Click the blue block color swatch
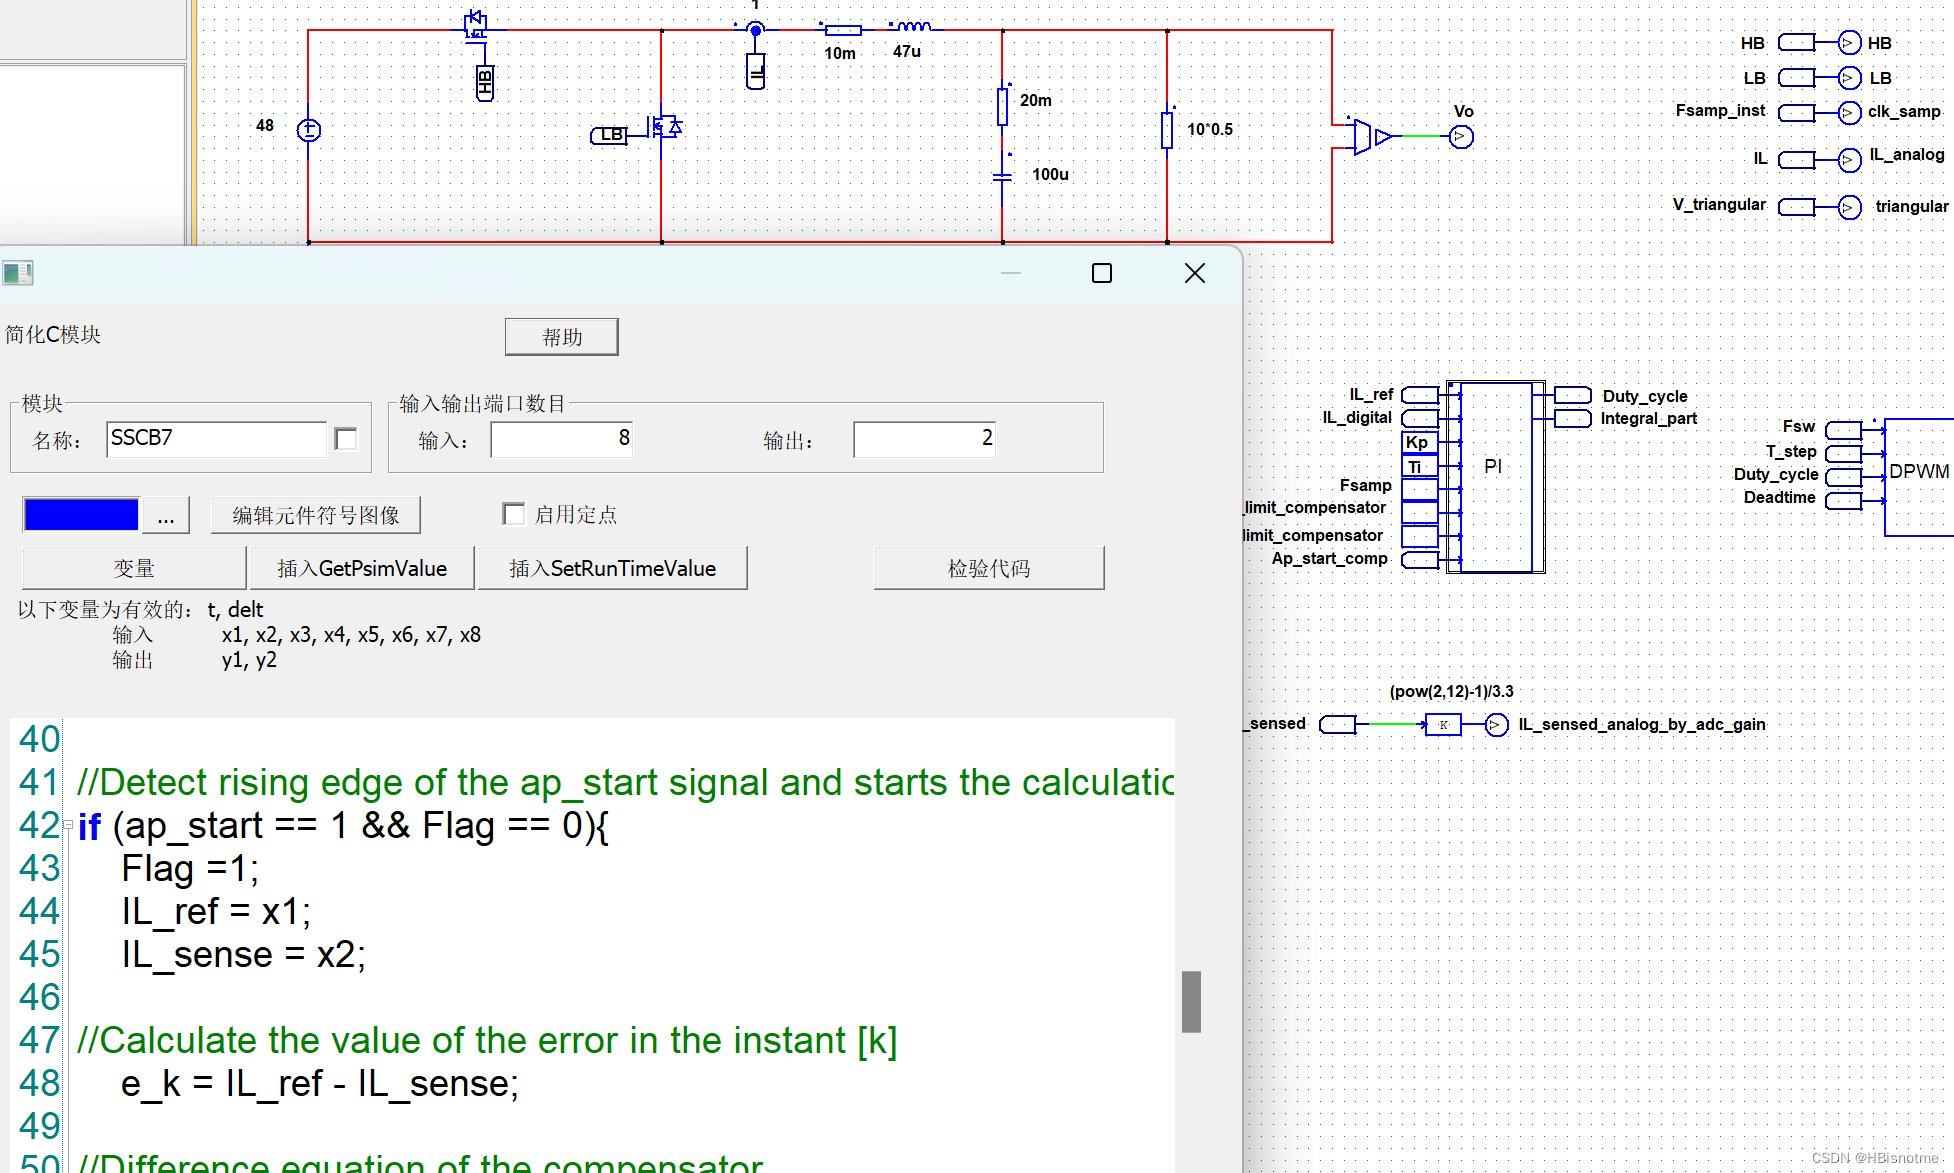Viewport: 1954px width, 1173px height. click(x=81, y=515)
